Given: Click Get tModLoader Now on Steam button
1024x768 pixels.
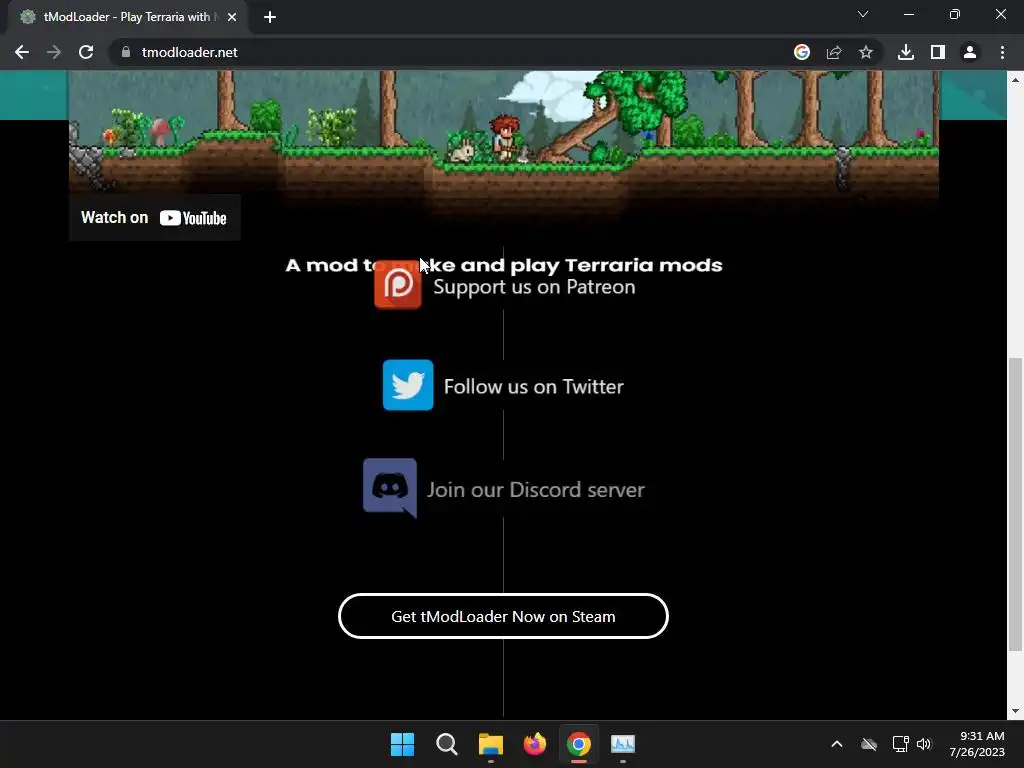Looking at the screenshot, I should point(503,616).
